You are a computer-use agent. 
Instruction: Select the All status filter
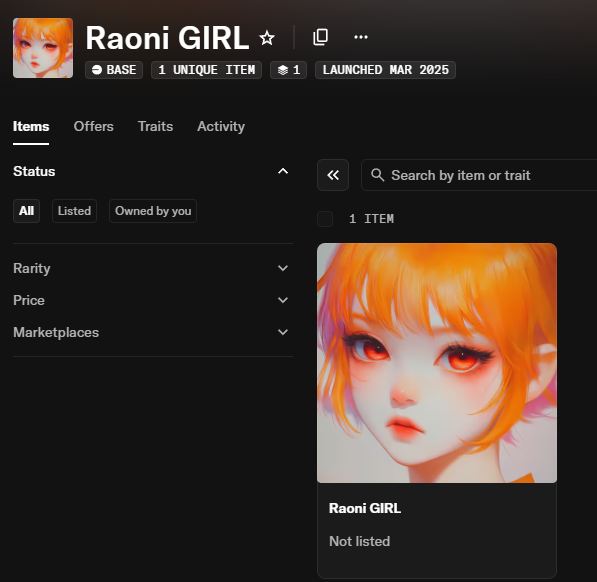[x=26, y=211]
